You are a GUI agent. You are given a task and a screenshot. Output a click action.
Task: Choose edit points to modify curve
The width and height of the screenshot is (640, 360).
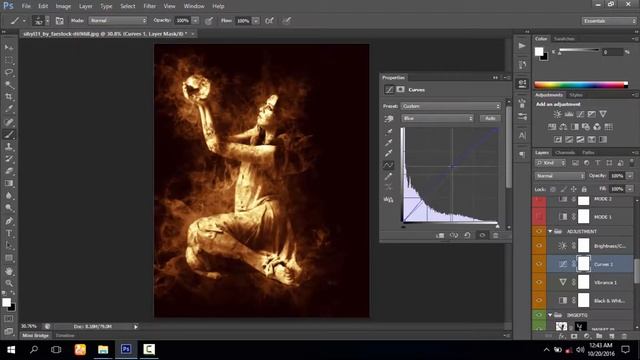pos(389,165)
